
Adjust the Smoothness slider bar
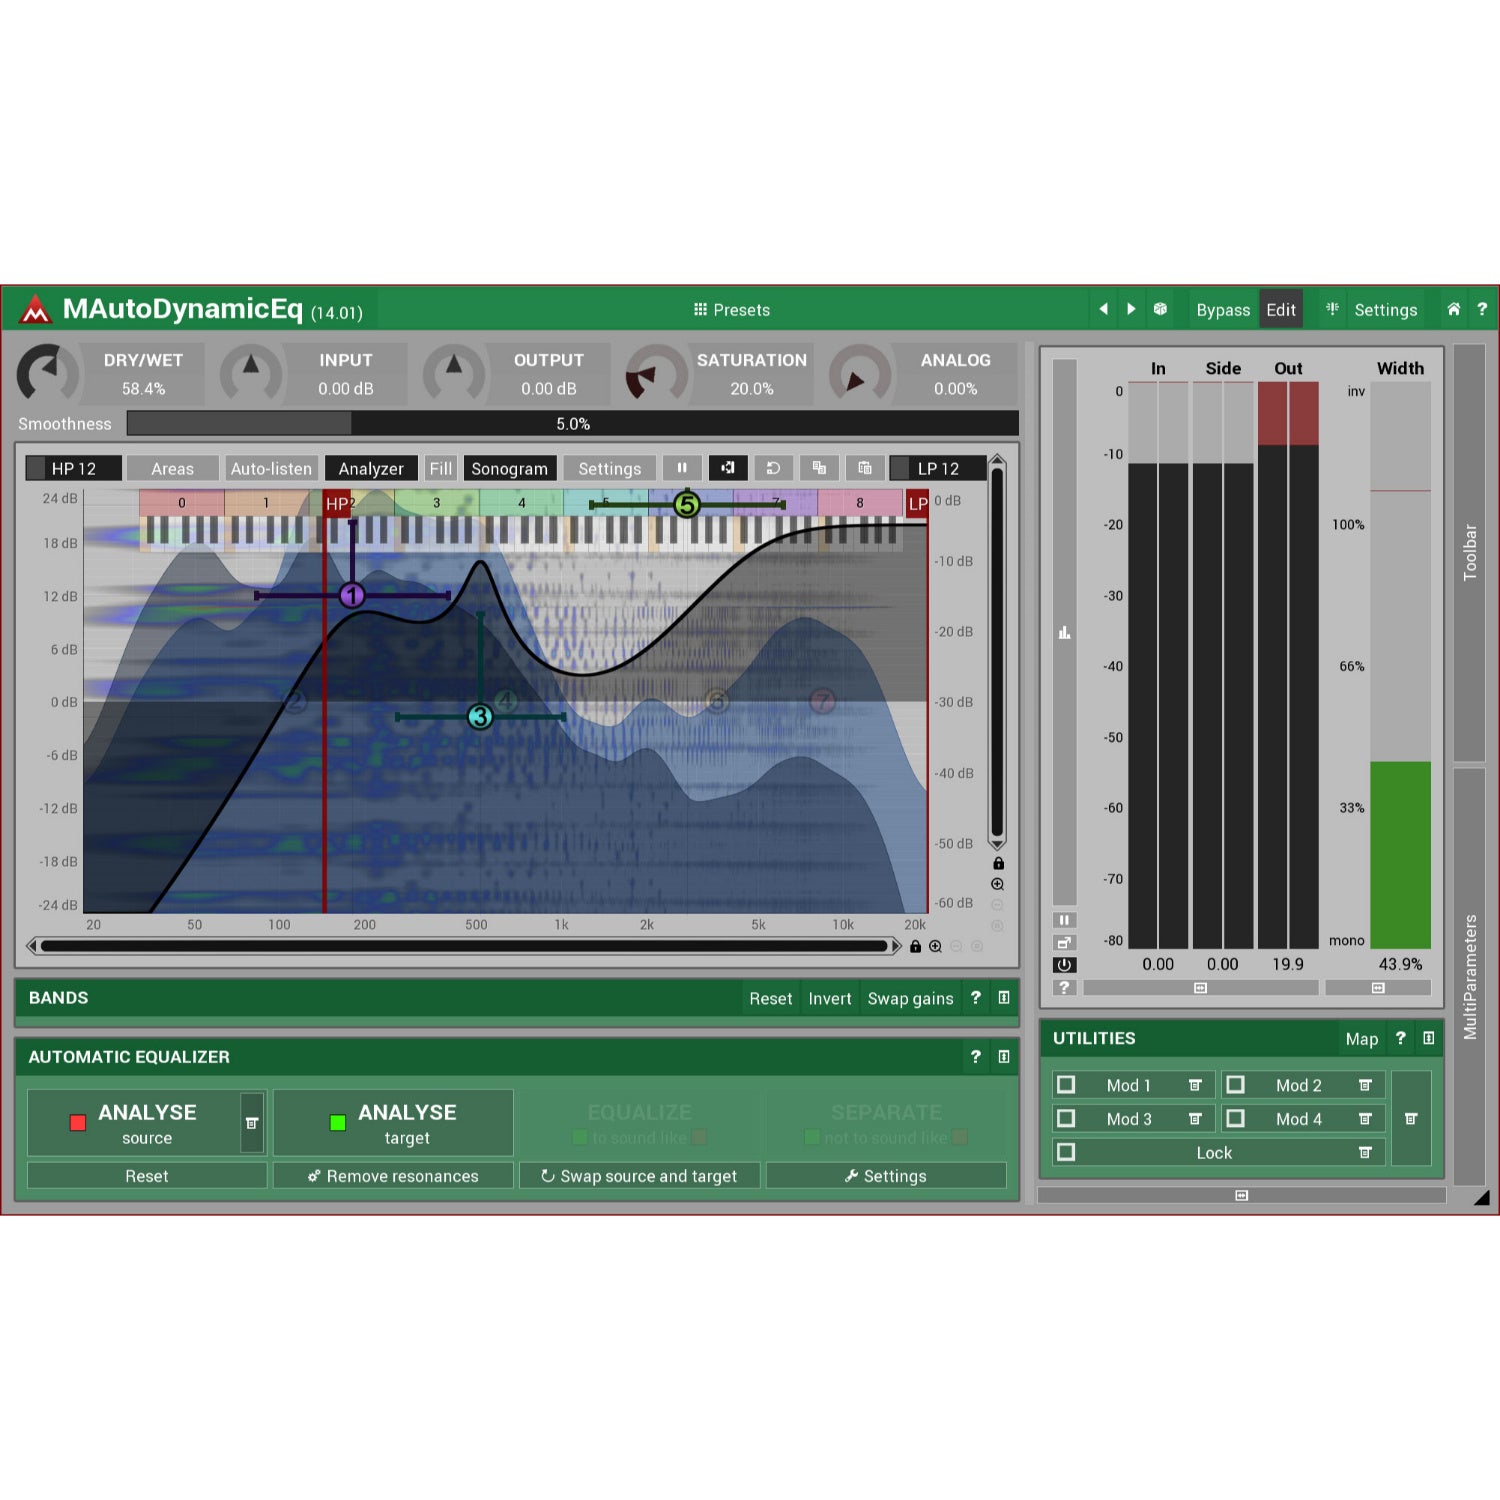(573, 423)
